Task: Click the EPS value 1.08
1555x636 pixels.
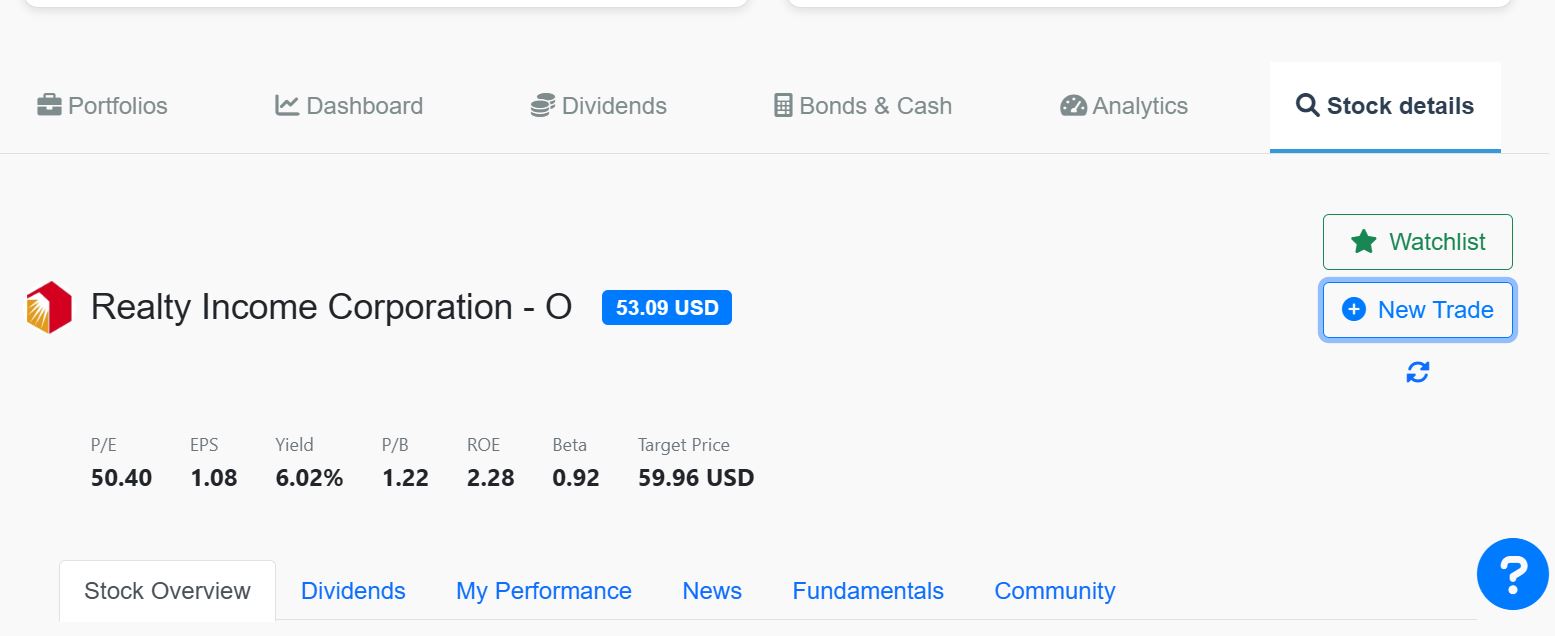Action: [214, 478]
